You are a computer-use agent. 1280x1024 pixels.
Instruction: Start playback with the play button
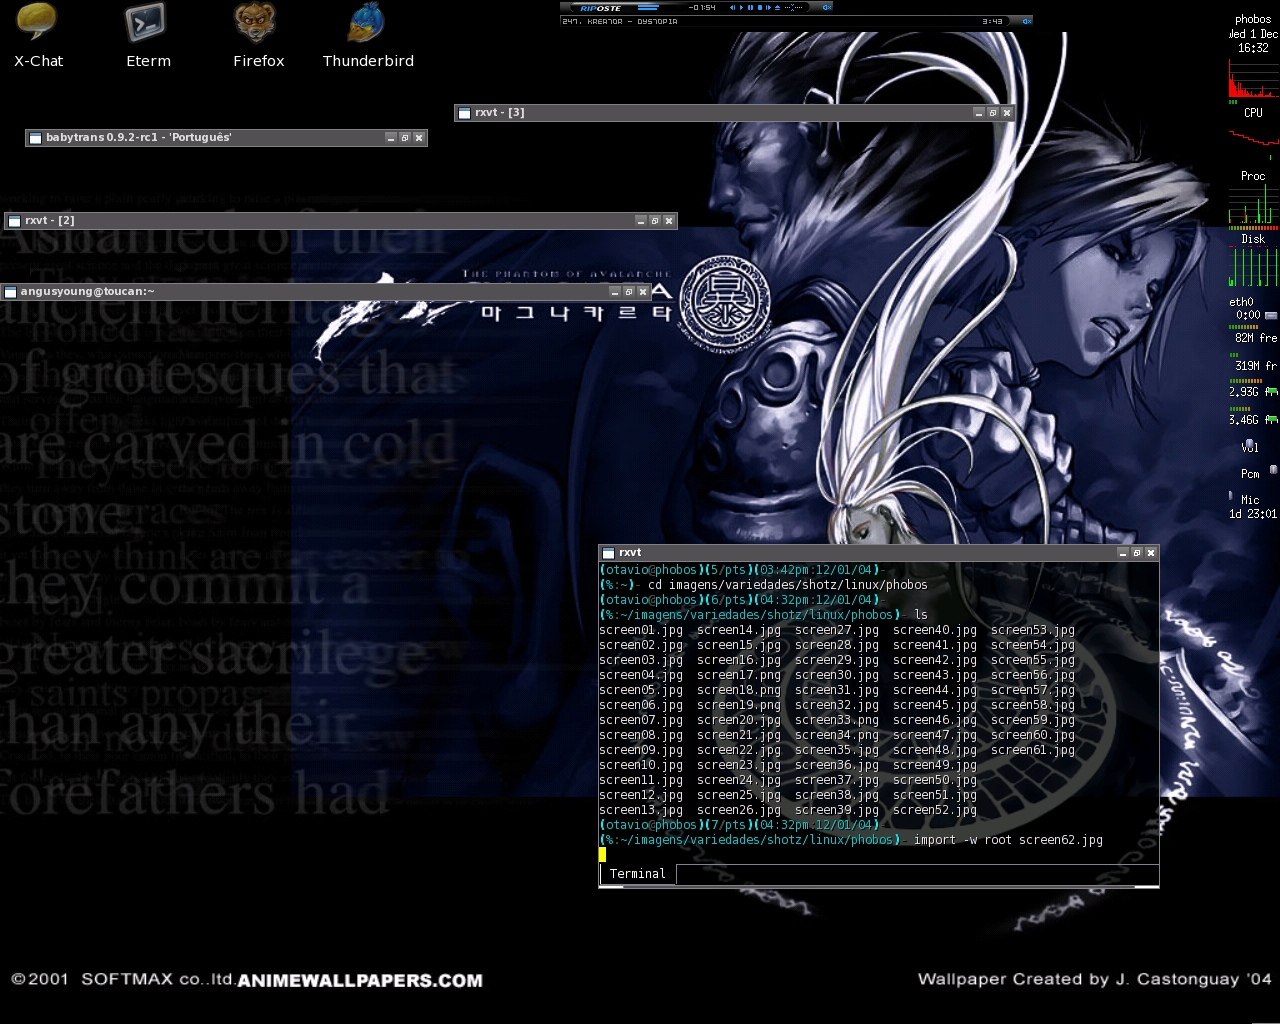741,7
